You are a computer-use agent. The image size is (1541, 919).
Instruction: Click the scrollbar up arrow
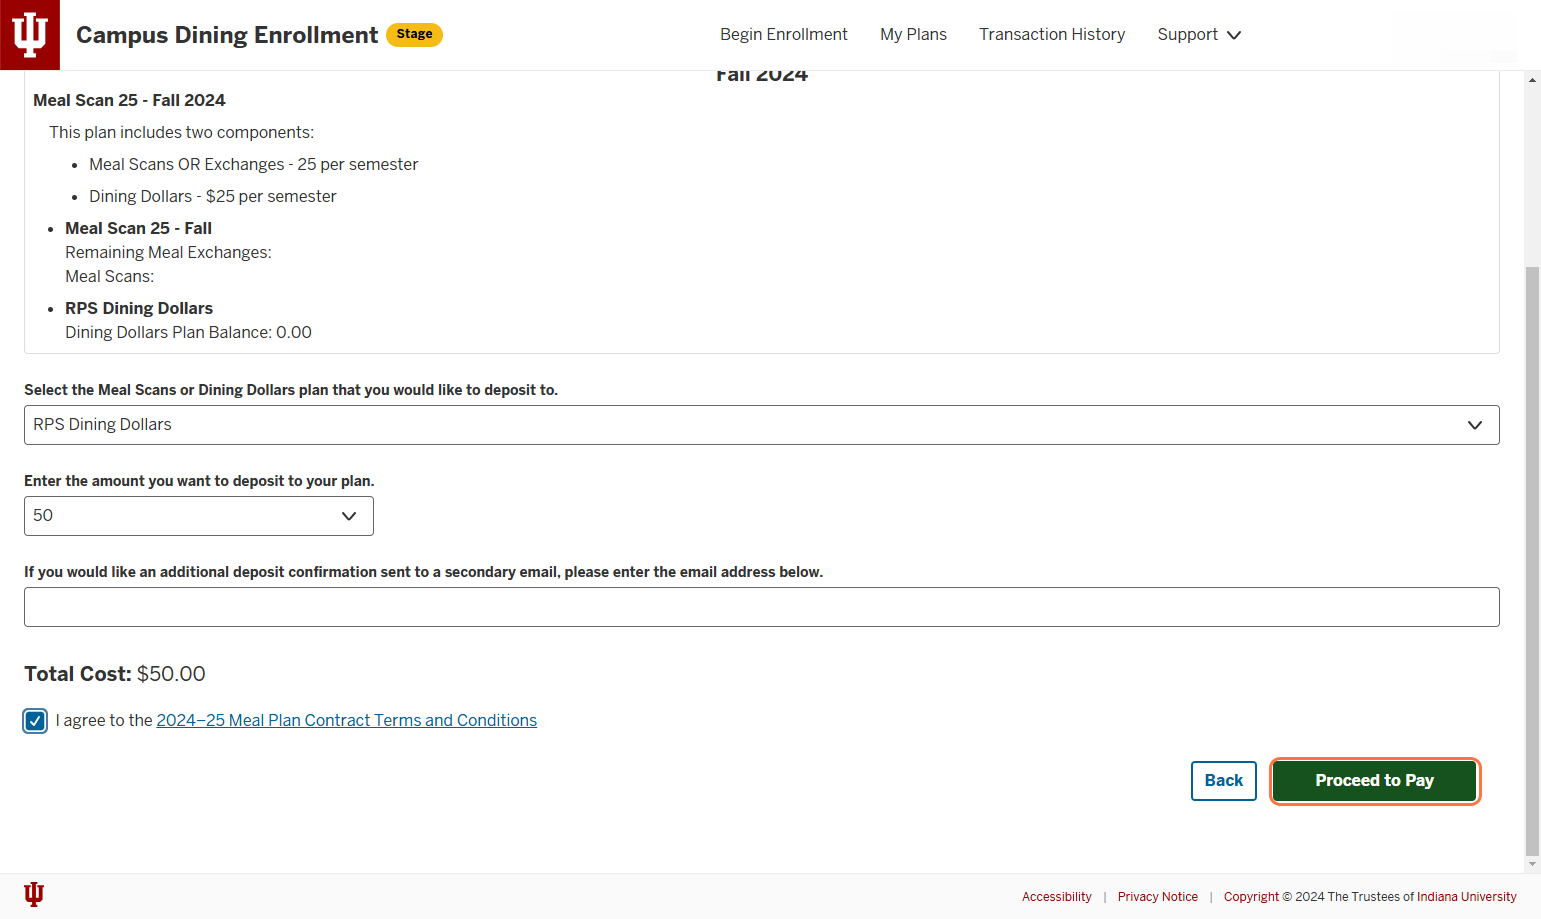1532,79
